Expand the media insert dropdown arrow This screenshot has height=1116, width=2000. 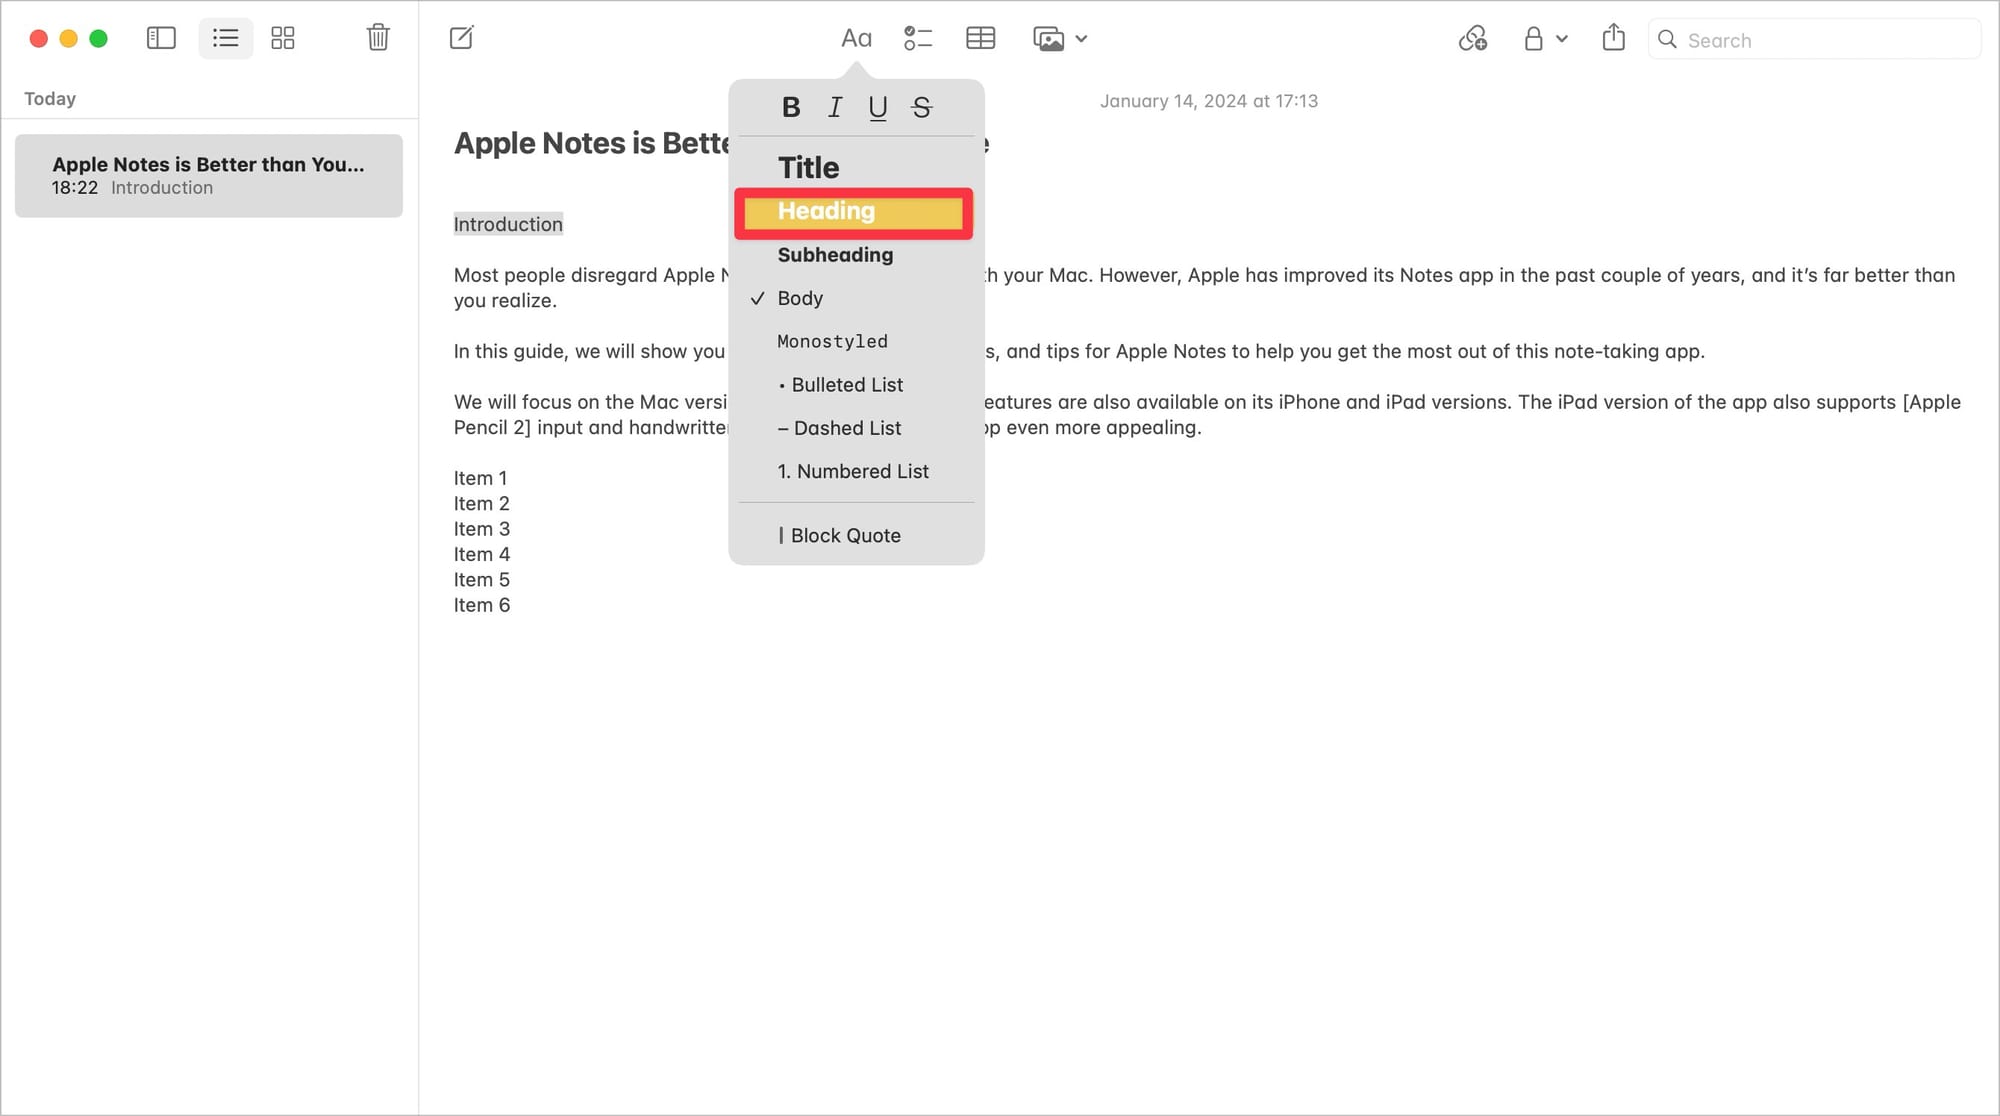(x=1081, y=39)
